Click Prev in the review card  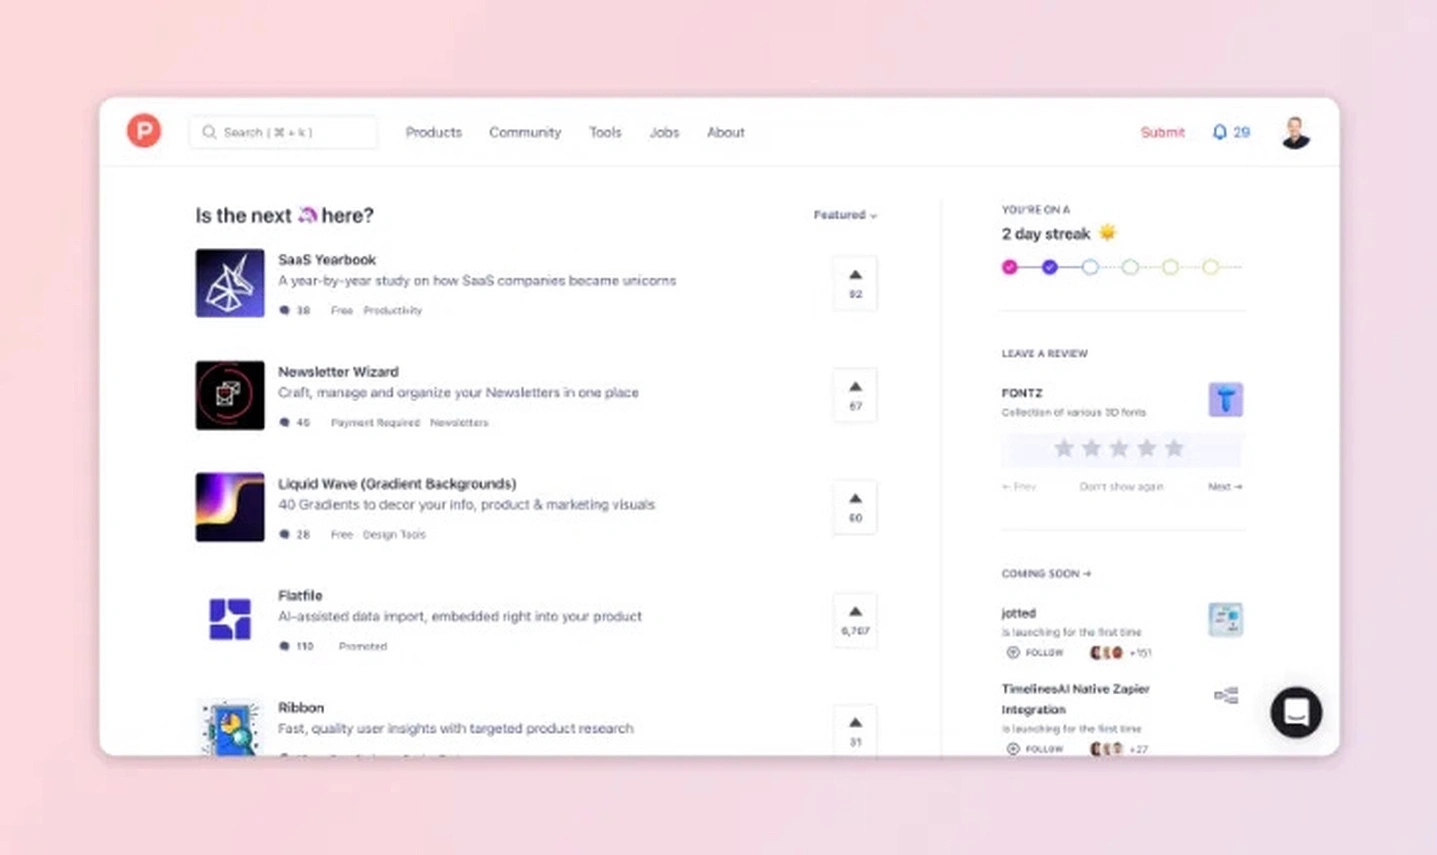(1019, 487)
